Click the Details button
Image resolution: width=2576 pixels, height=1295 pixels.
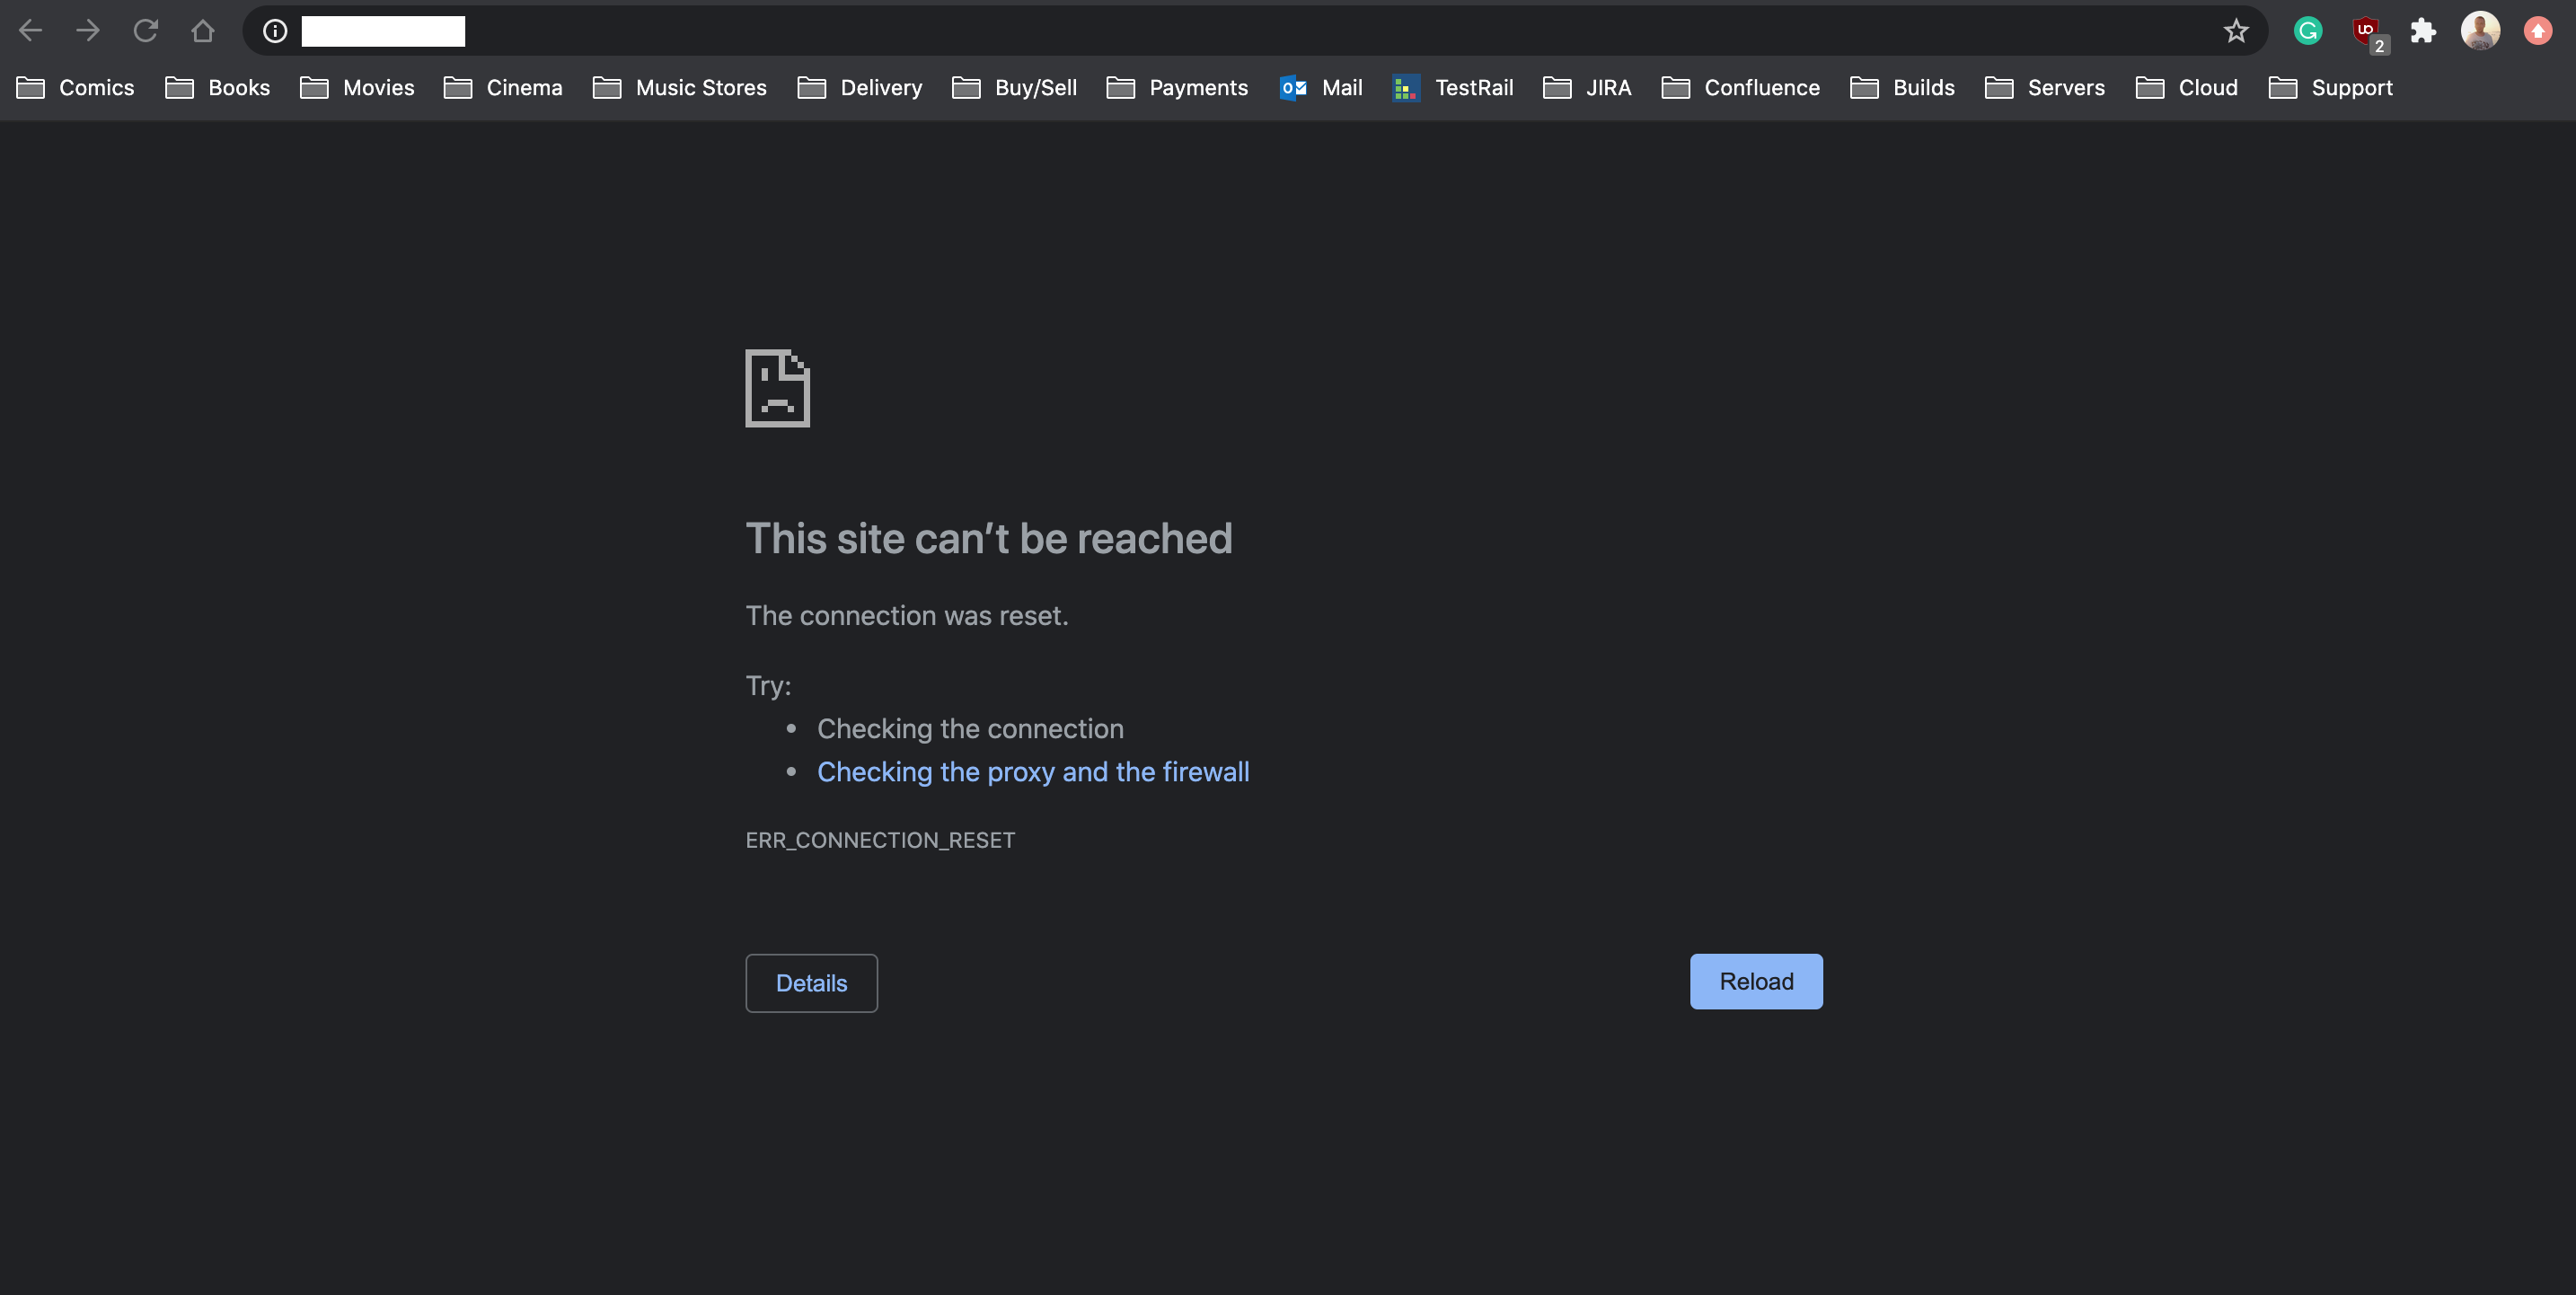(811, 983)
